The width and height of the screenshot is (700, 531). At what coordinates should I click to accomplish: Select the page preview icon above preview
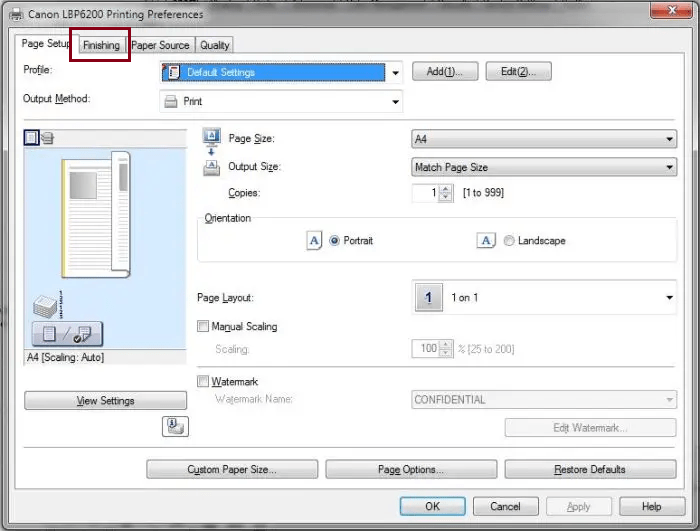[x=31, y=138]
